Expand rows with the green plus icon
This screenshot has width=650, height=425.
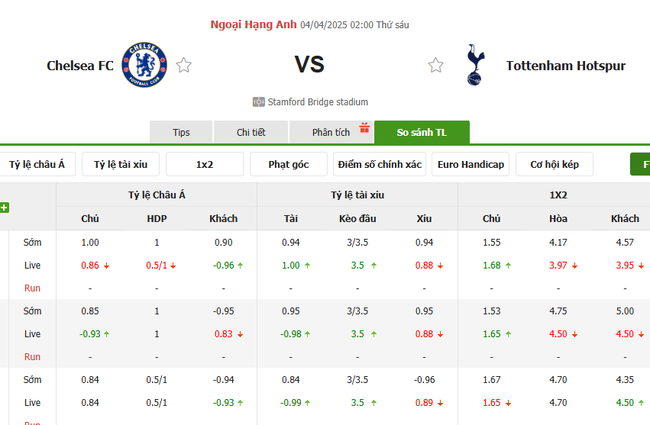click(5, 208)
